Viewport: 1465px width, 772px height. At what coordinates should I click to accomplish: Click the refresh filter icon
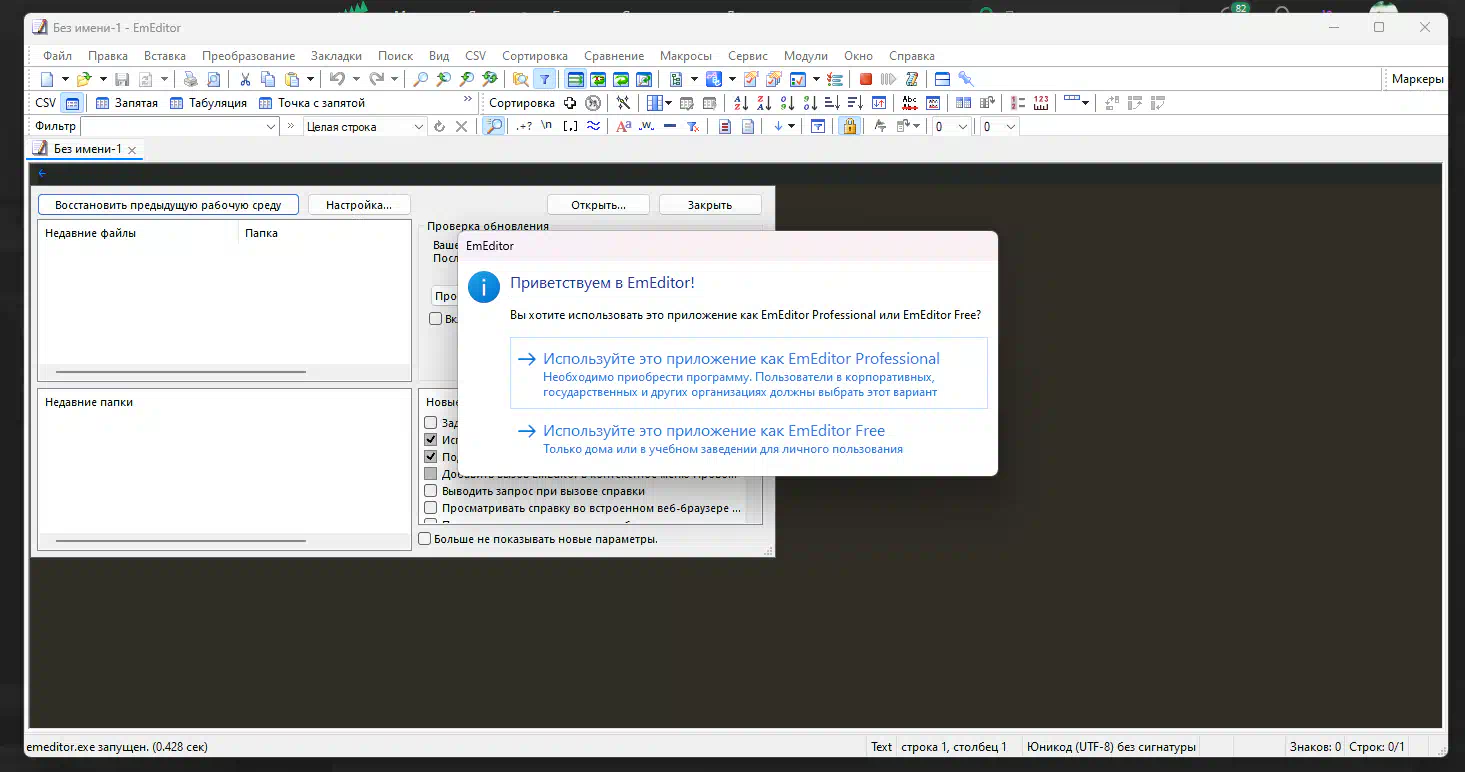439,127
